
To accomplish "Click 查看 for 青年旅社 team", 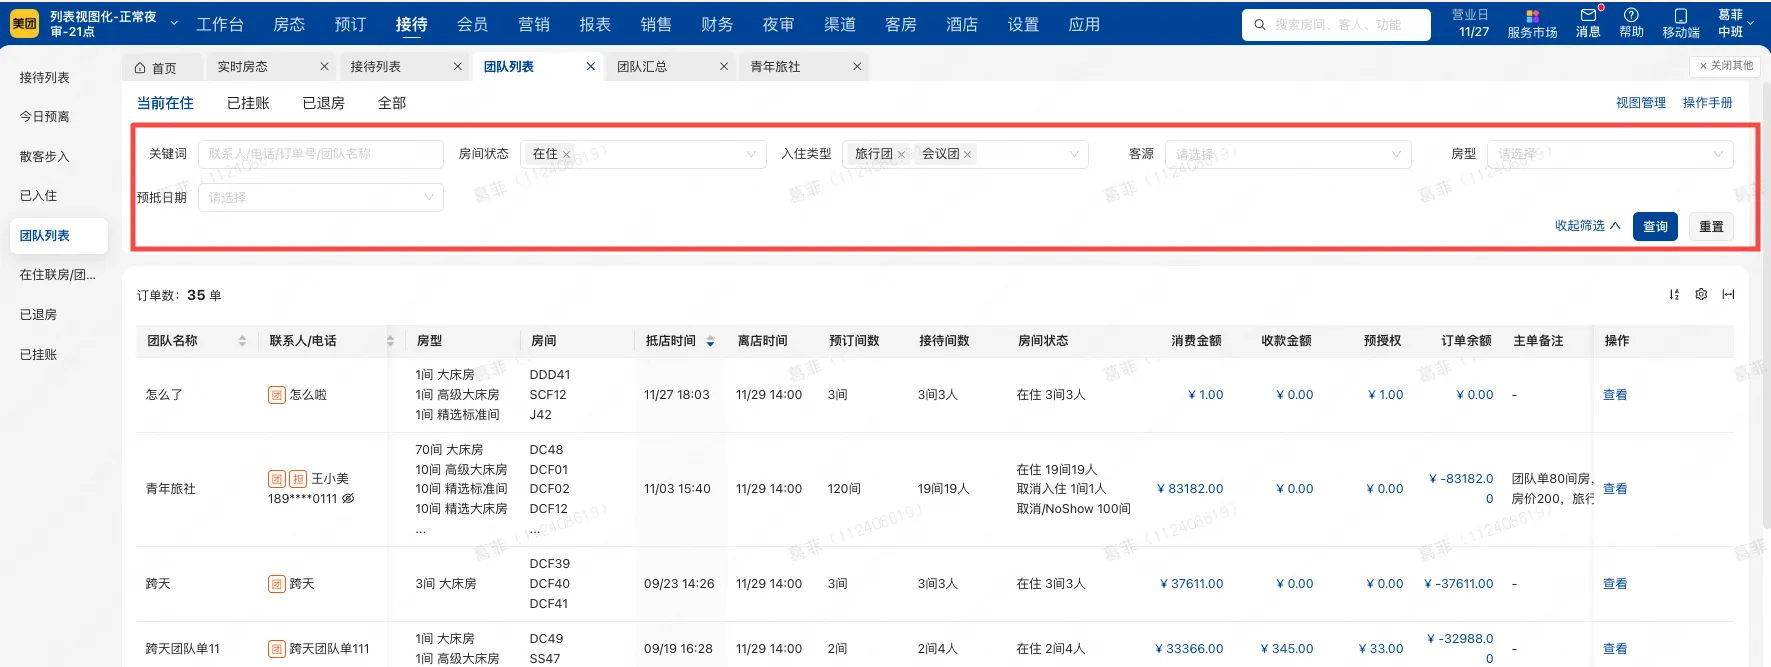I will click(x=1615, y=489).
